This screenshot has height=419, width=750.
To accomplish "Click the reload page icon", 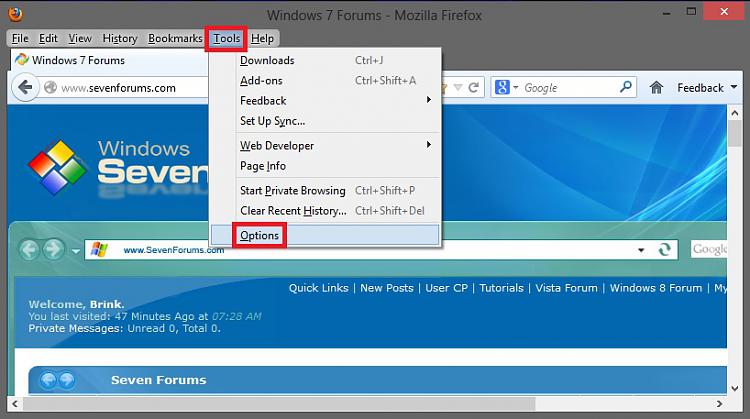I will (x=474, y=88).
